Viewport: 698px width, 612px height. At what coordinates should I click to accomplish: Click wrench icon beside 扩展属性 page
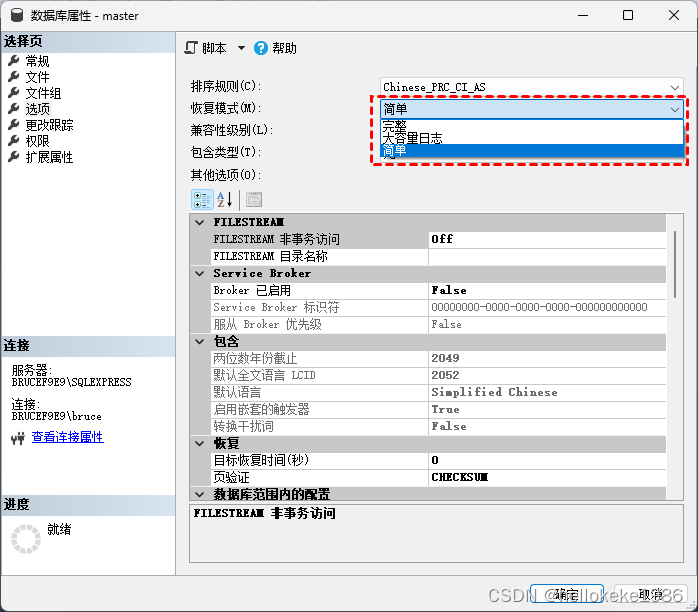pos(14,156)
